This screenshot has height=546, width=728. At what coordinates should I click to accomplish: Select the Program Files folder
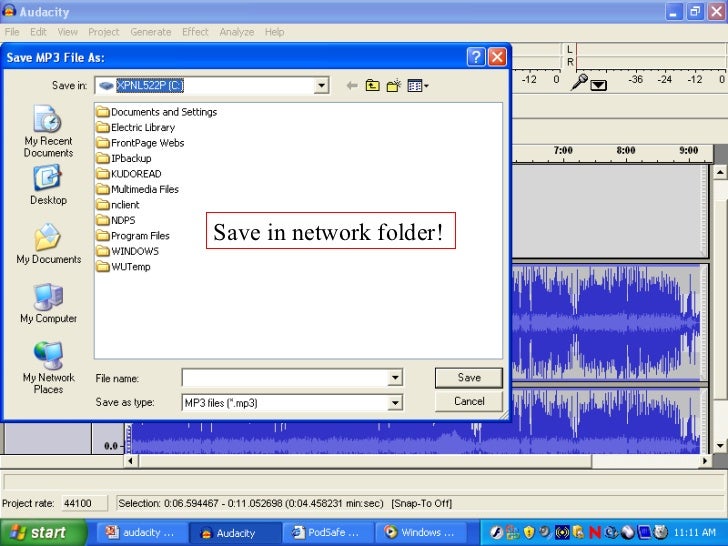pos(133,236)
